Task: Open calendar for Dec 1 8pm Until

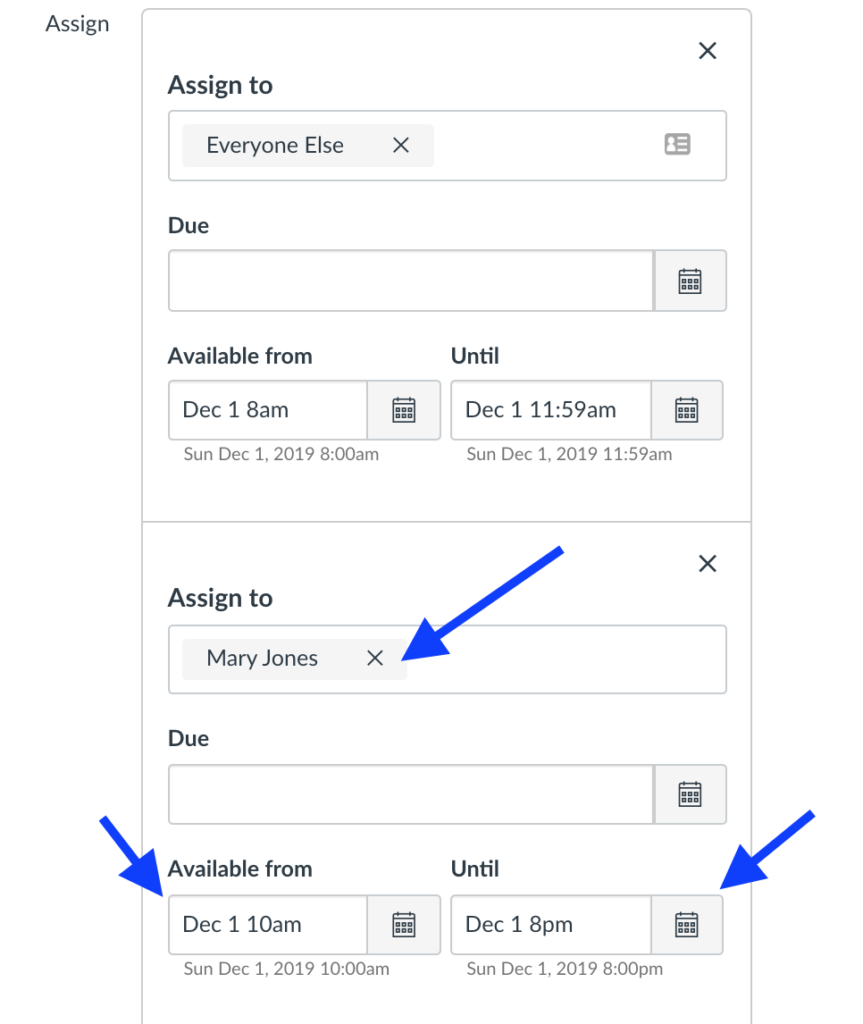Action: (x=687, y=924)
